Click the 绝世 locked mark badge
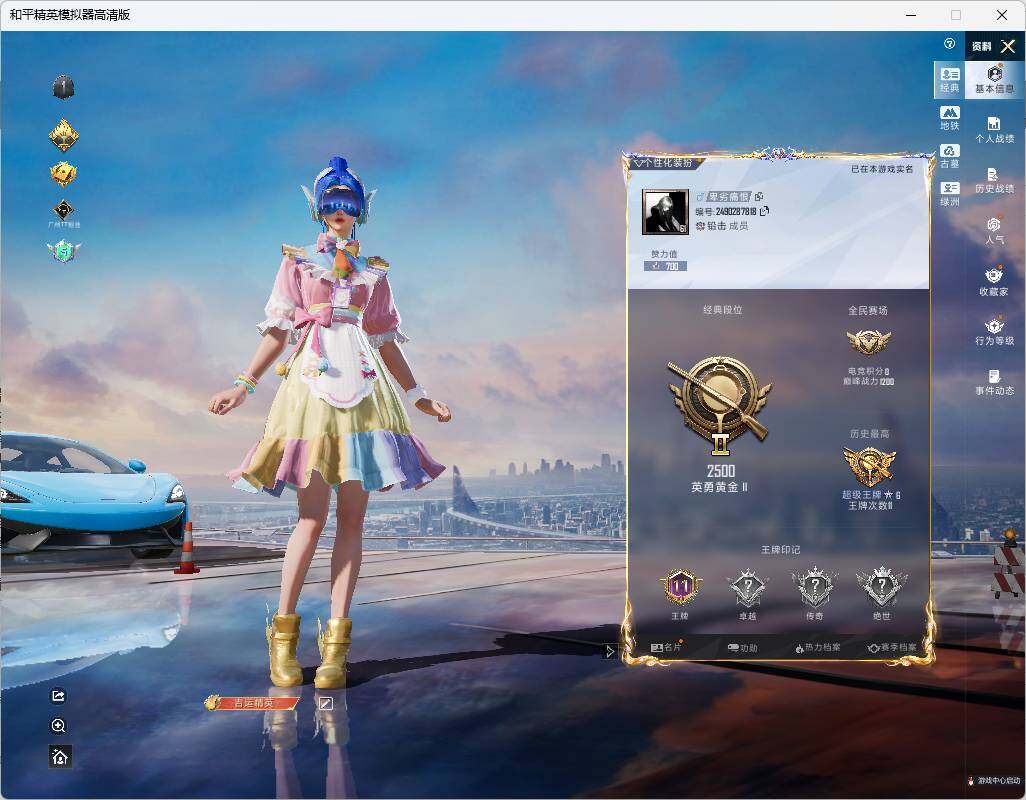This screenshot has height=800, width=1026. 881,587
